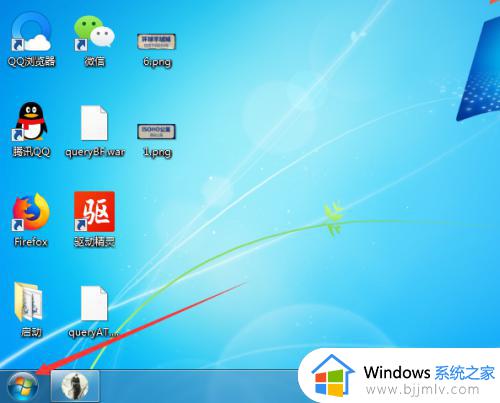Click the 6.png file name
500x403 pixels.
point(157,62)
